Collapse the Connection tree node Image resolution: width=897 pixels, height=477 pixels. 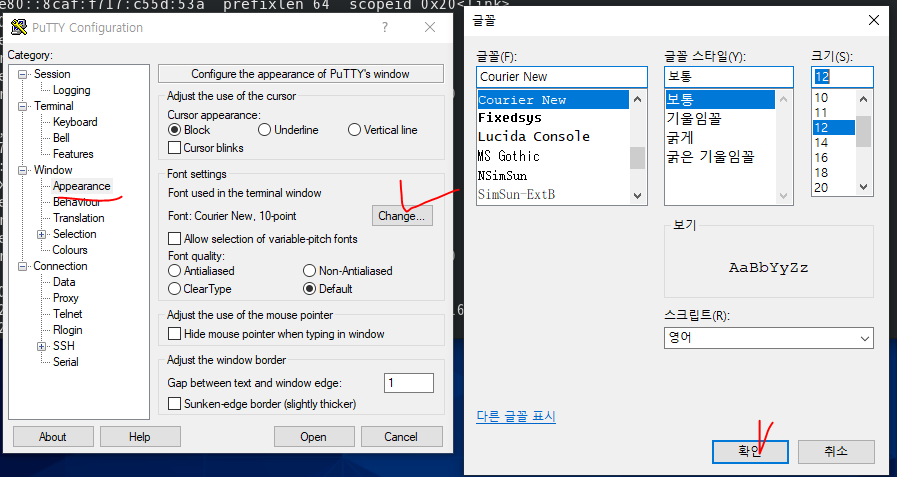pyautogui.click(x=22, y=267)
